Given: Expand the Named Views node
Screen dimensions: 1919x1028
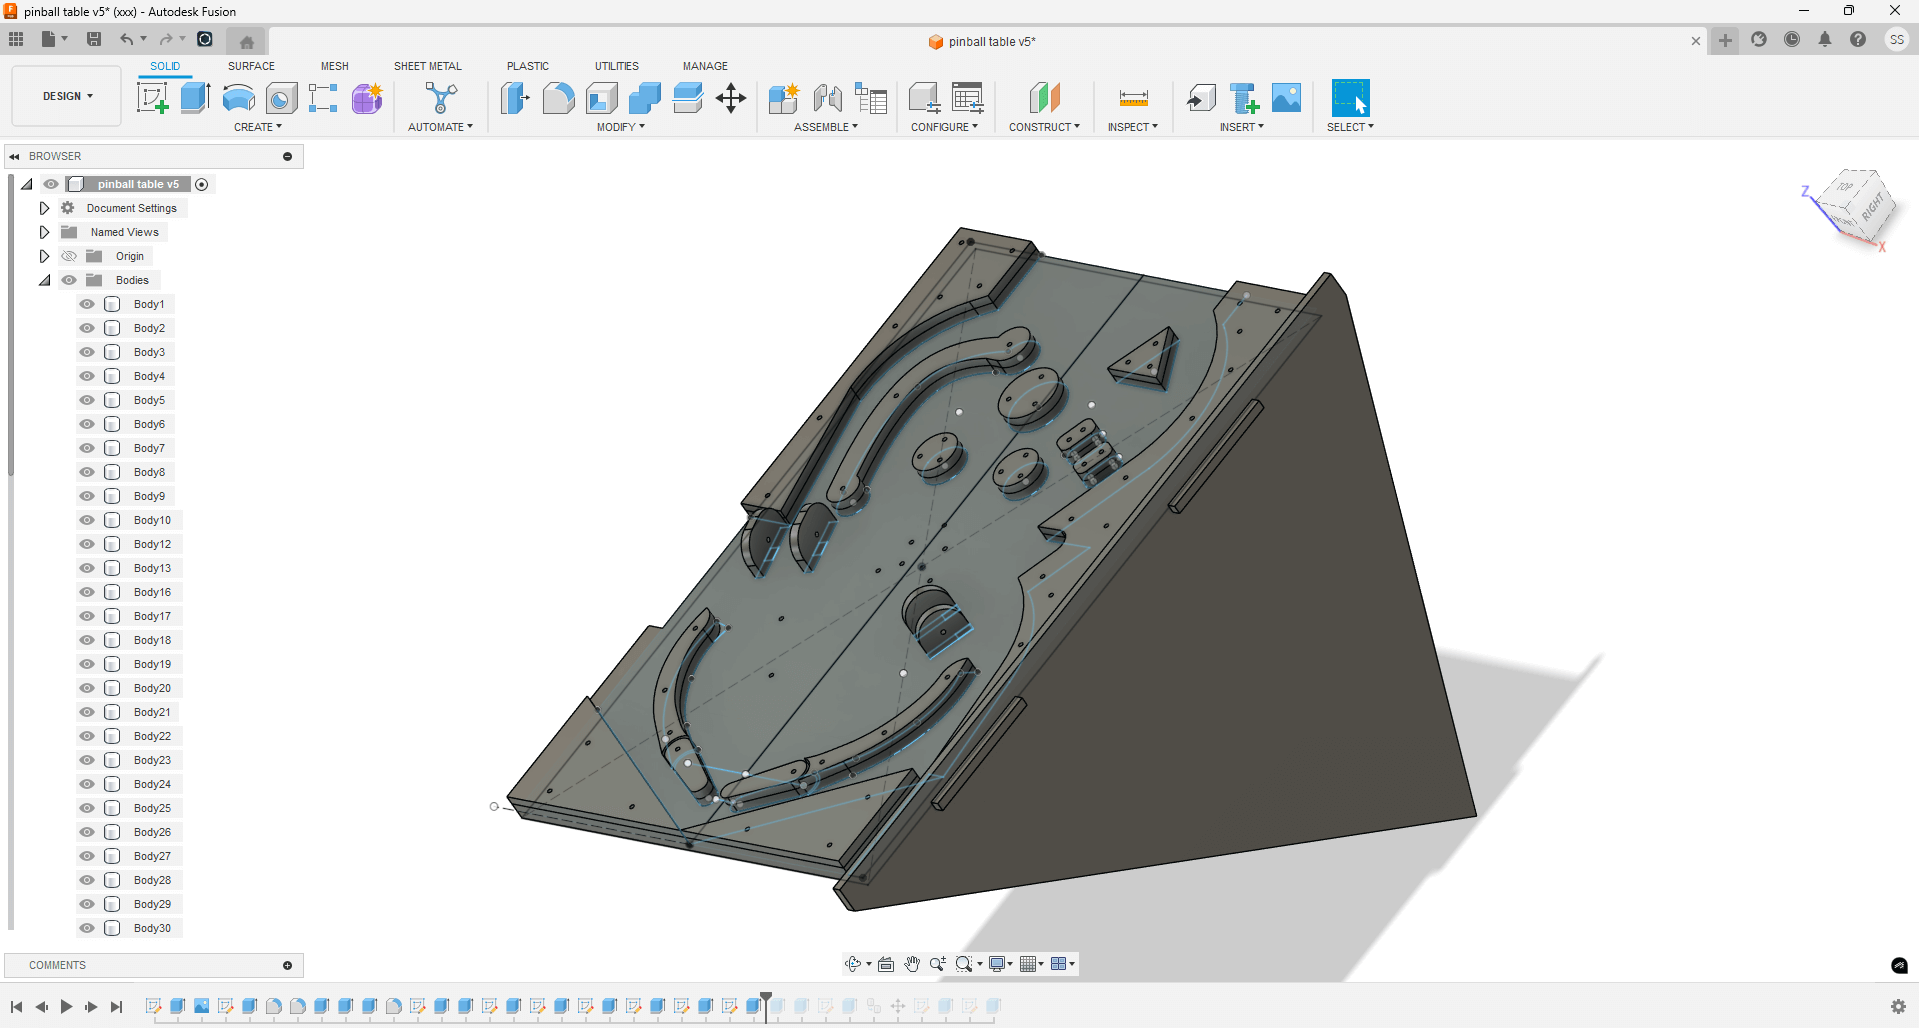Looking at the screenshot, I should [x=44, y=232].
